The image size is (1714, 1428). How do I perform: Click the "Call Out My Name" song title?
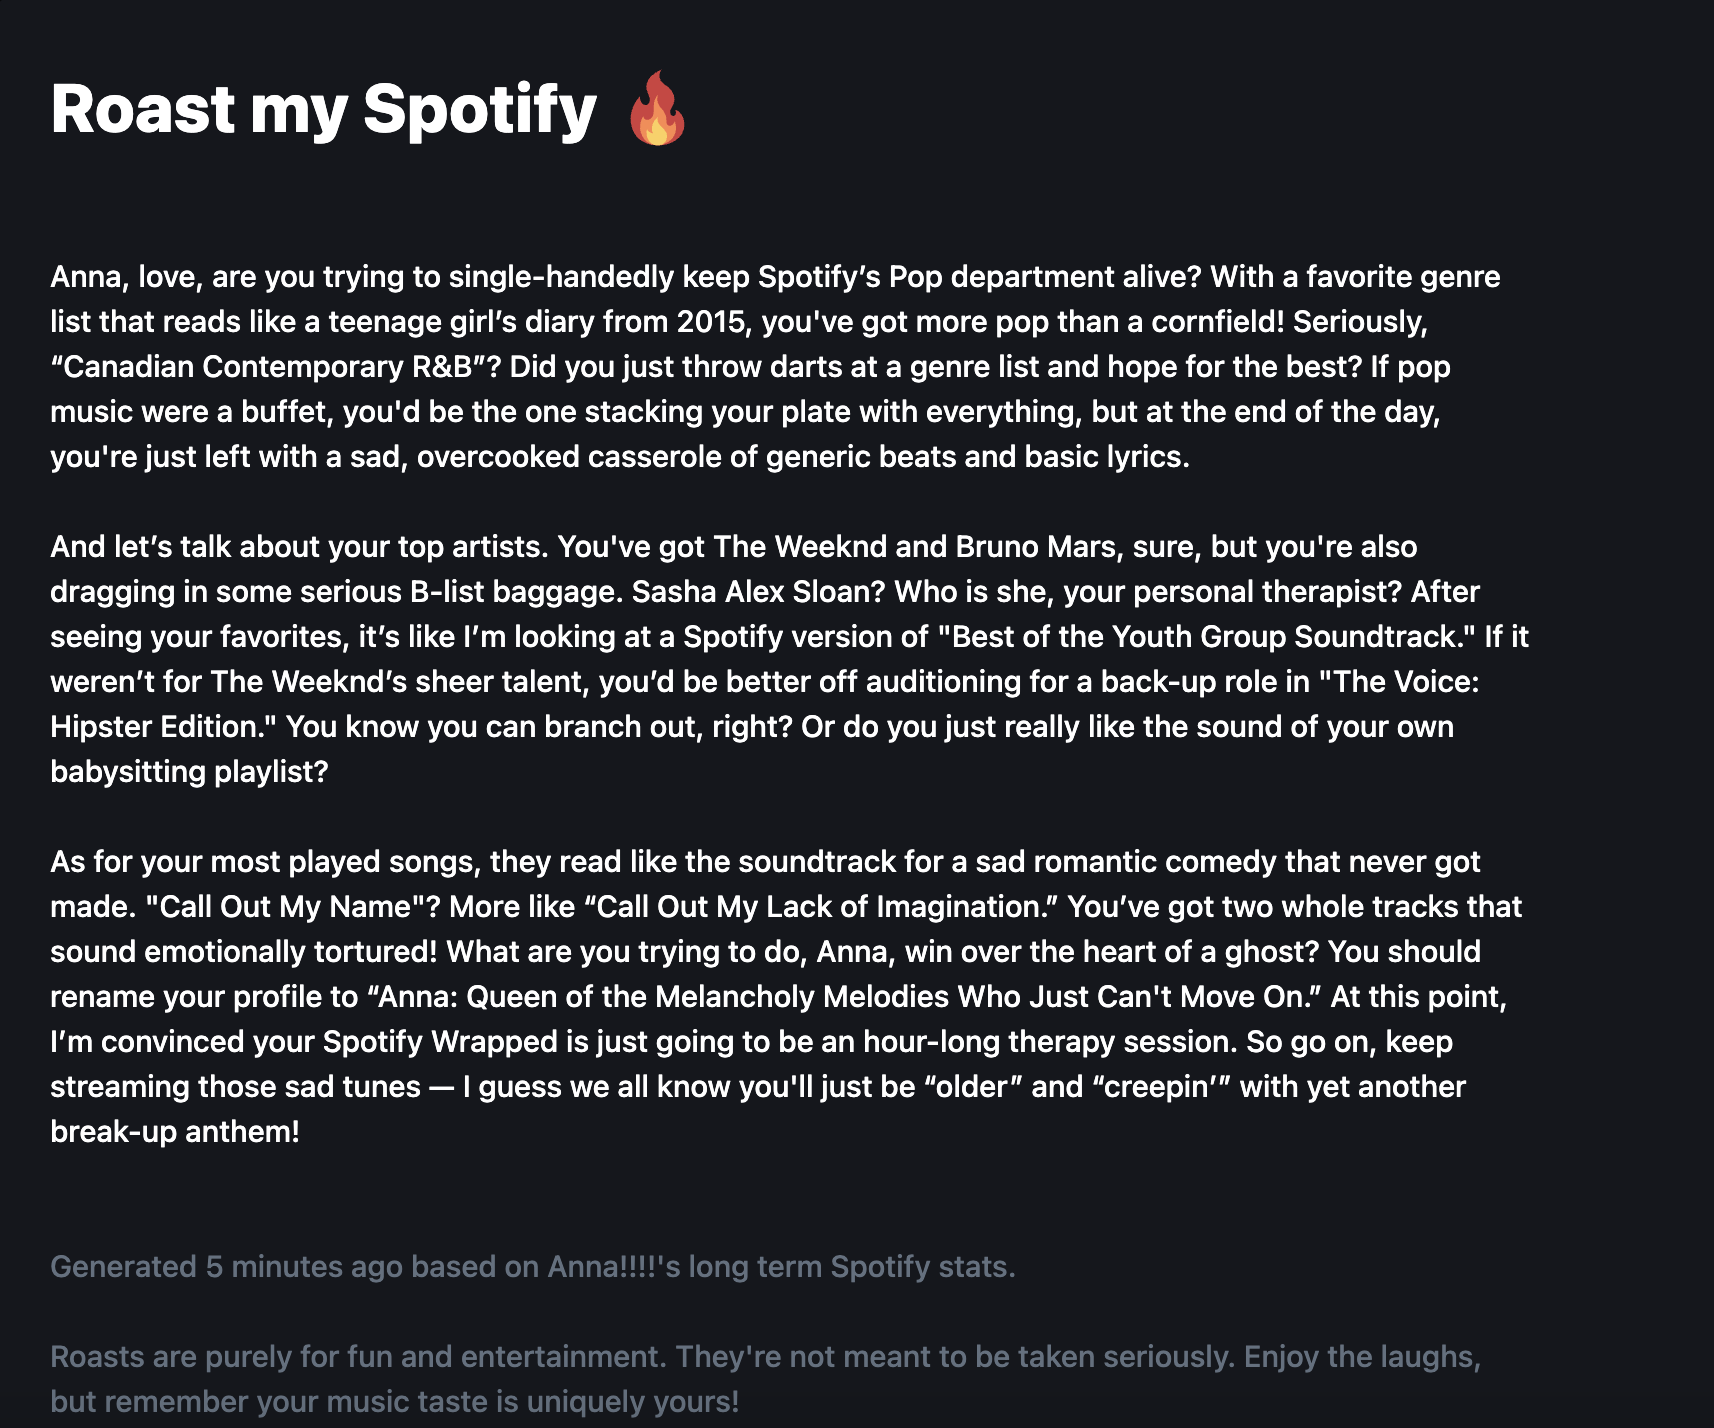(286, 906)
